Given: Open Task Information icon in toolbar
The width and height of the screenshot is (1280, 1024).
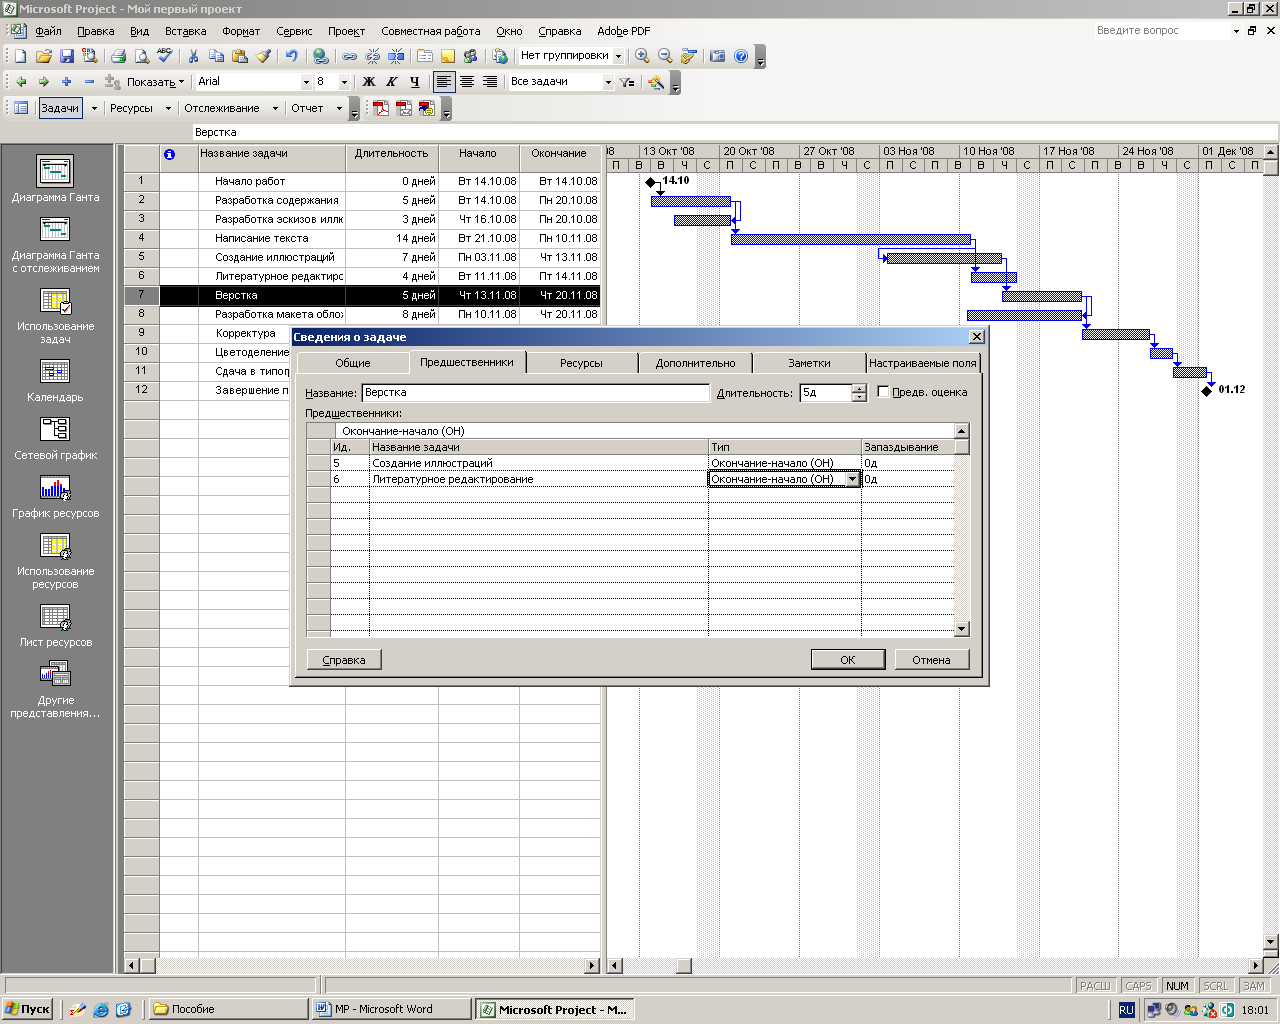Looking at the screenshot, I should pos(425,56).
